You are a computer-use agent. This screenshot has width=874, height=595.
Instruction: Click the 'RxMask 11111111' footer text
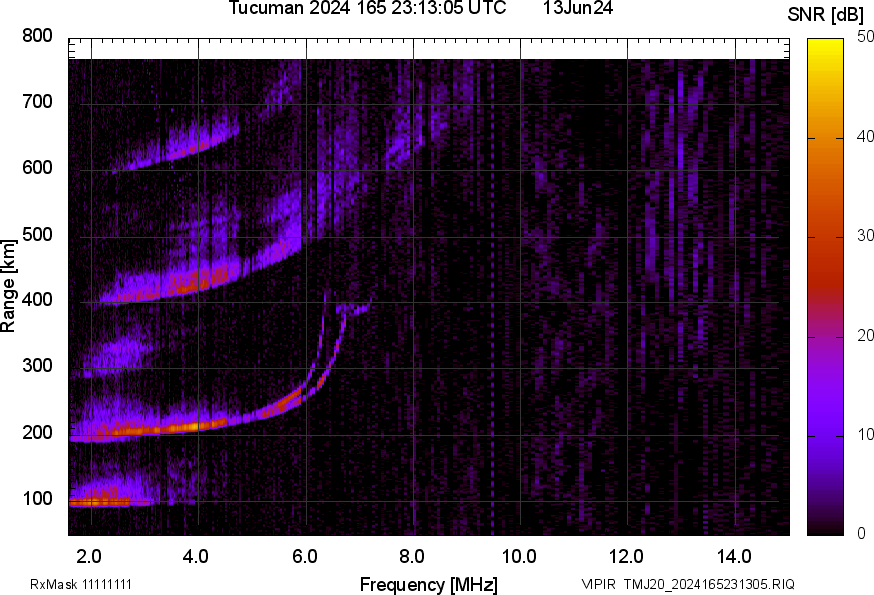tap(81, 584)
